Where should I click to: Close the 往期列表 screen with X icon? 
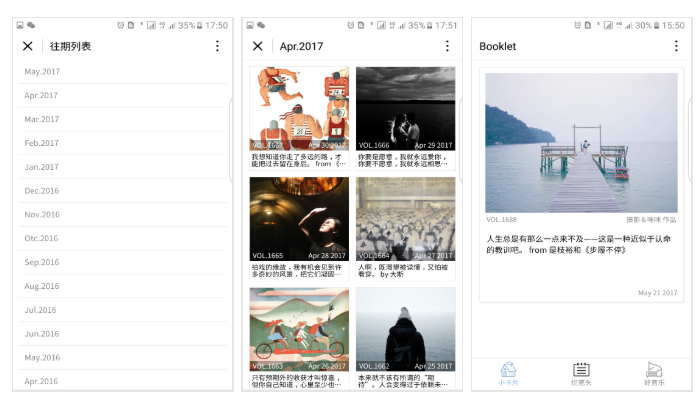tap(28, 46)
